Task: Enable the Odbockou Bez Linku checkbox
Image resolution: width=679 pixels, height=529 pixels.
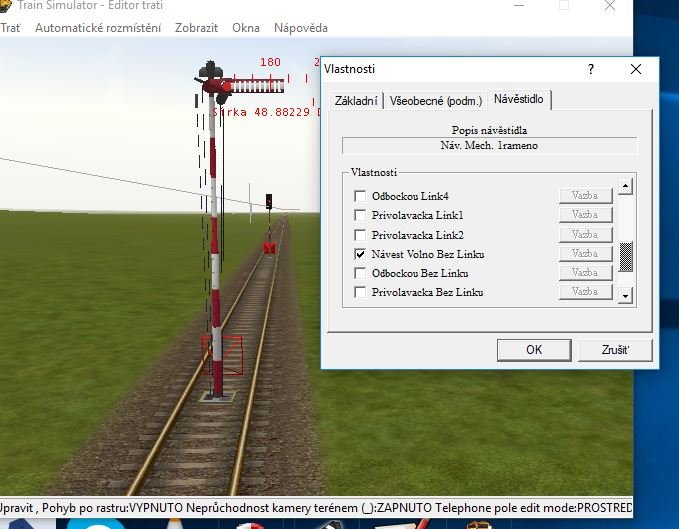Action: 360,273
